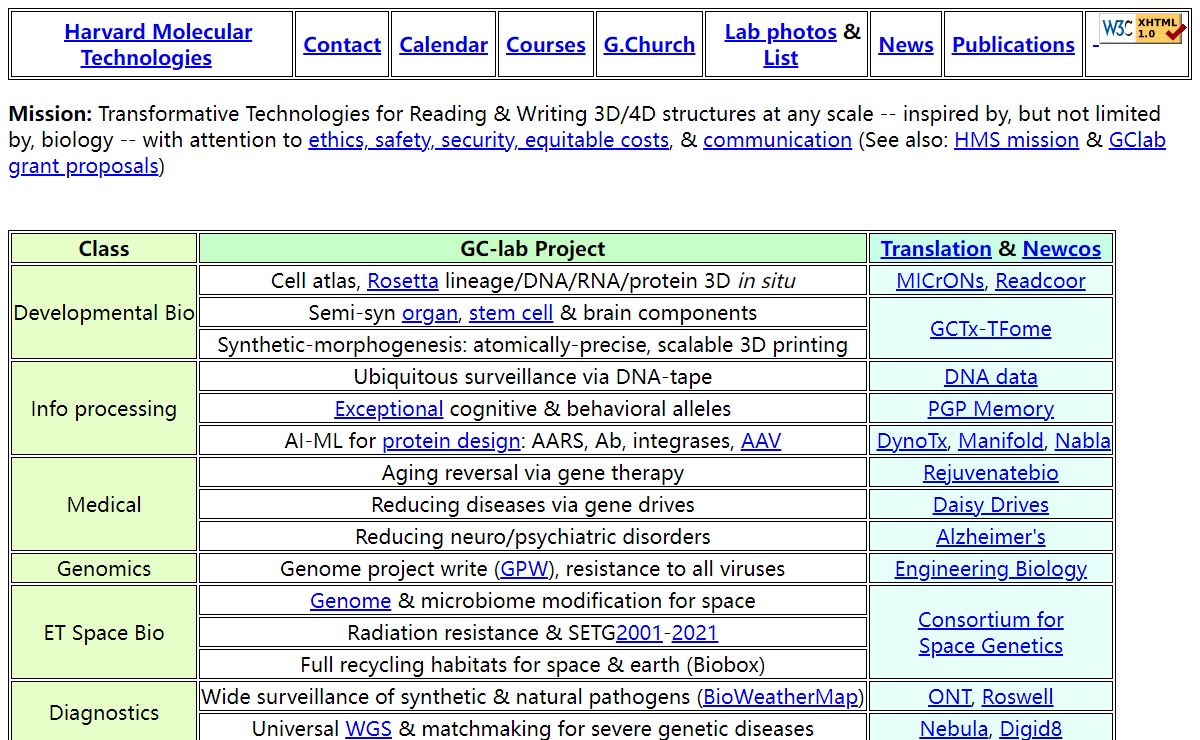Select the ET Space Bio class cell

[x=104, y=633]
